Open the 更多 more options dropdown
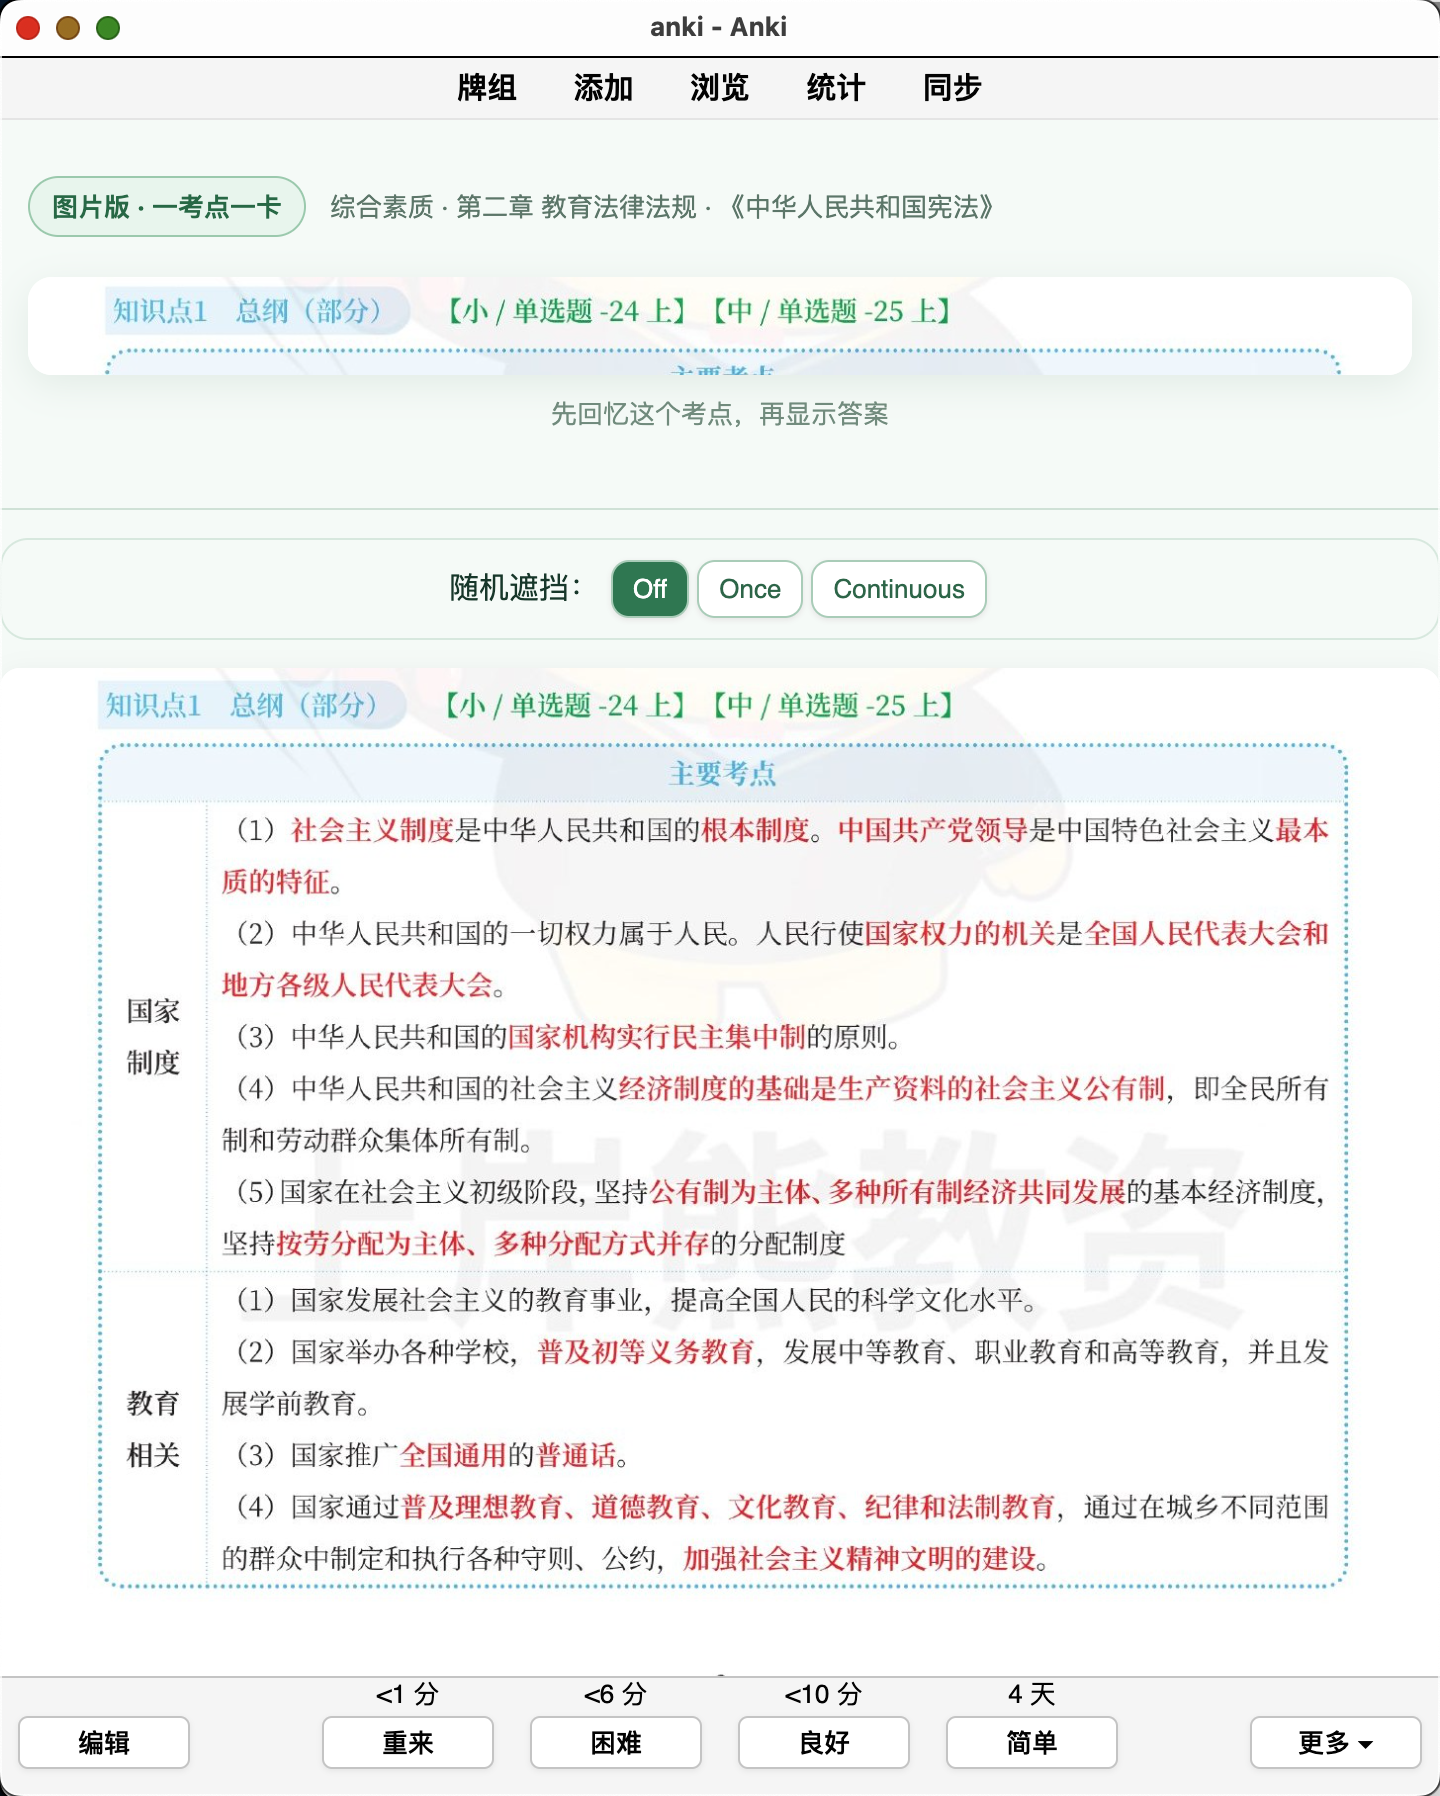The image size is (1440, 1796). [1336, 1743]
